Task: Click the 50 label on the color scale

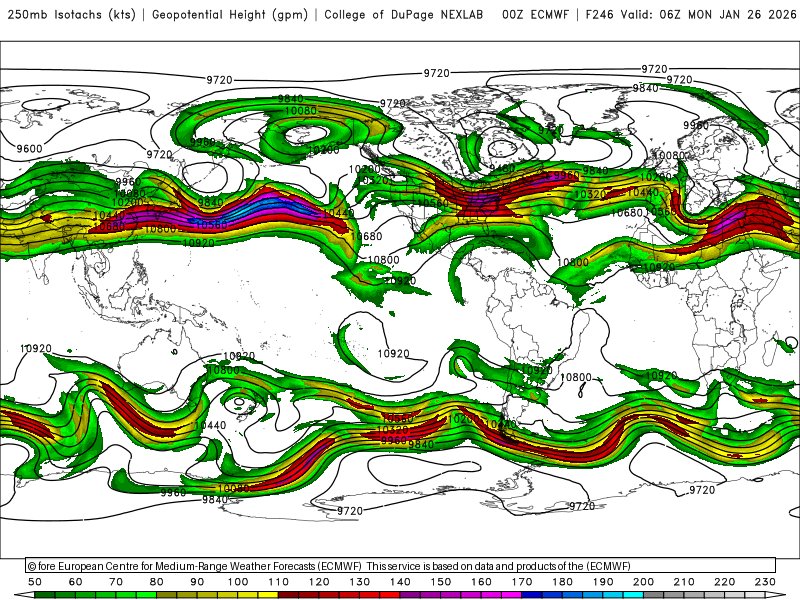Action: 35,582
